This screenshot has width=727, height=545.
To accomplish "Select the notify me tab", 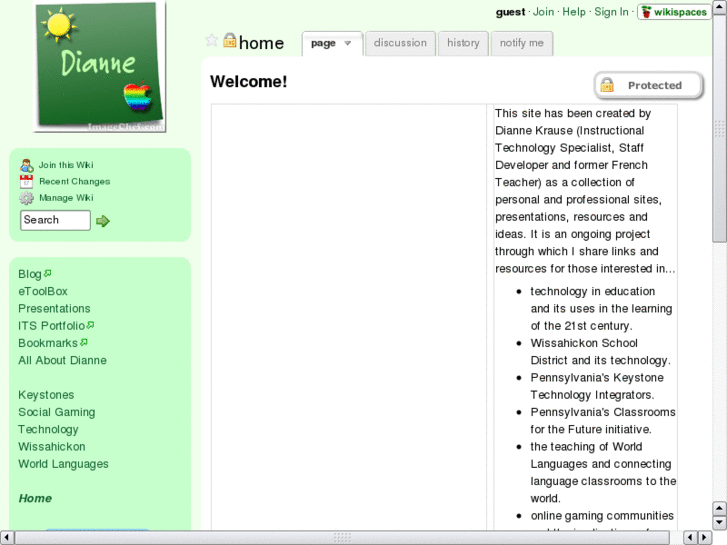I will (522, 43).
